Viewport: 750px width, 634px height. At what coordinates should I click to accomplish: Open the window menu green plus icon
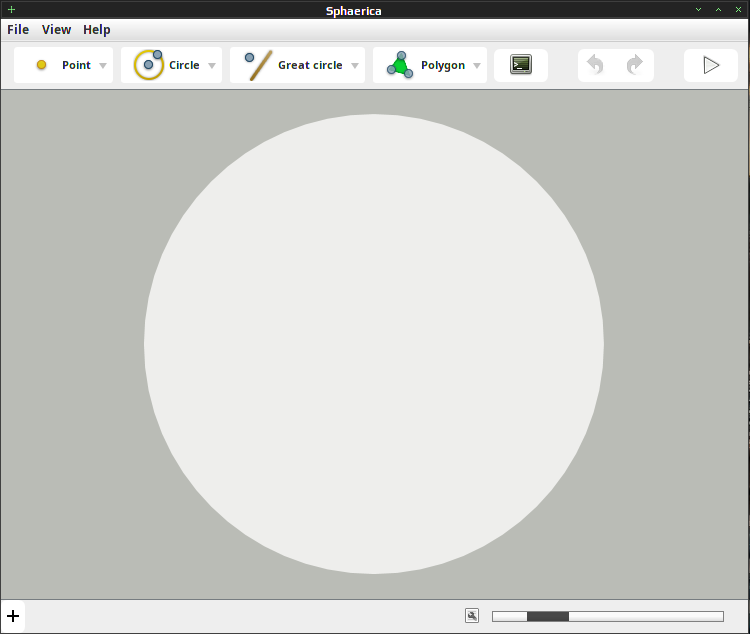pyautogui.click(x=11, y=10)
